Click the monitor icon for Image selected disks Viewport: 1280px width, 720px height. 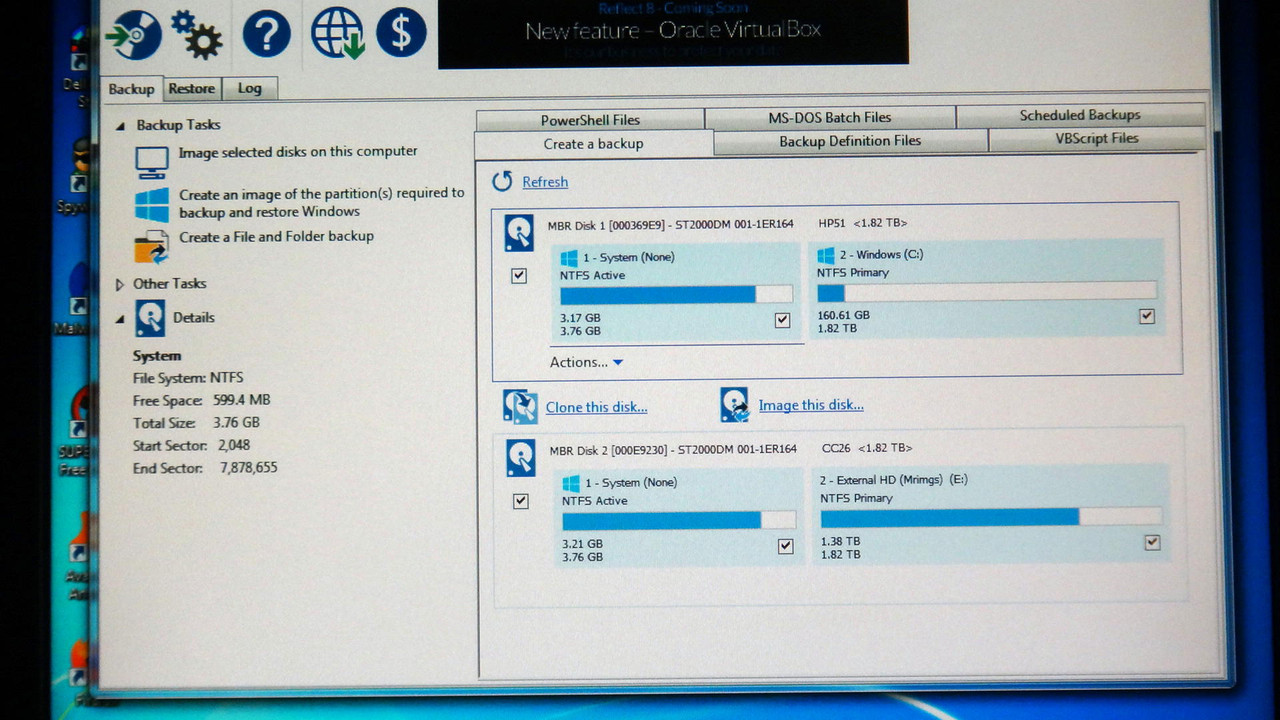152,162
